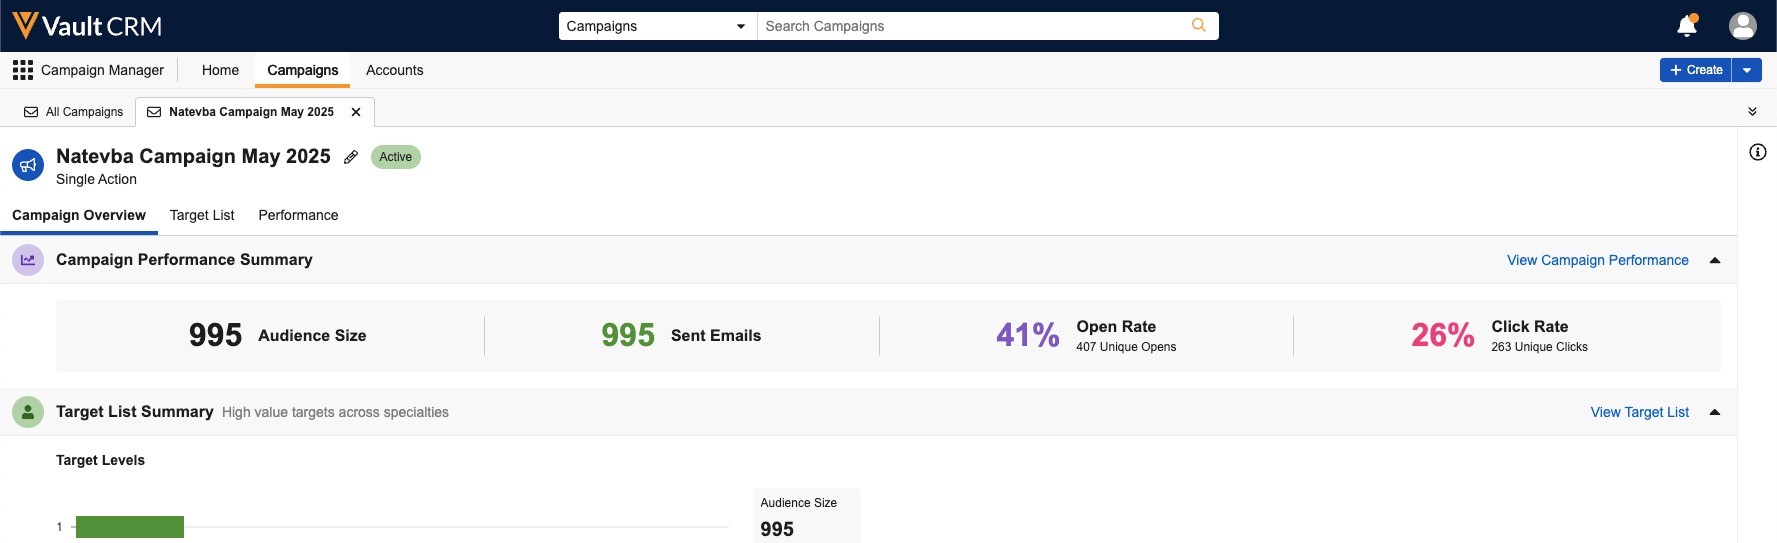Collapse the Target List Summary section
Screen dimensions: 1777x543
(x=1715, y=412)
